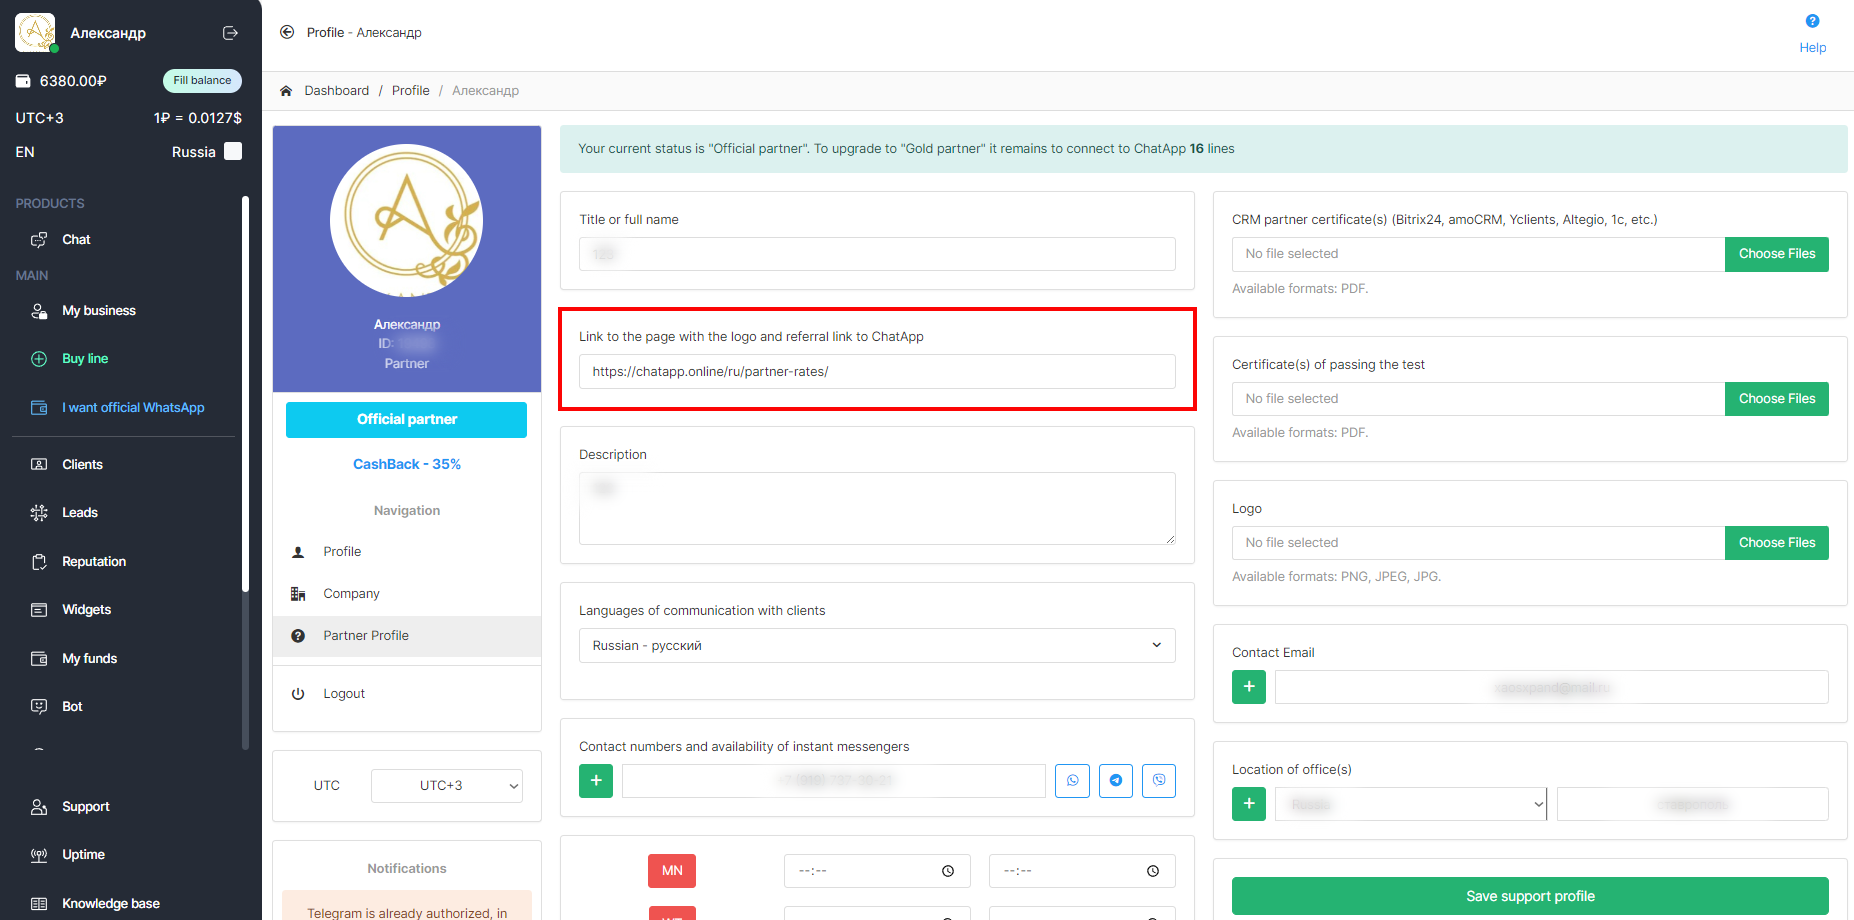
Task: Click the sidebar vertical scrollbar
Action: pos(245,400)
